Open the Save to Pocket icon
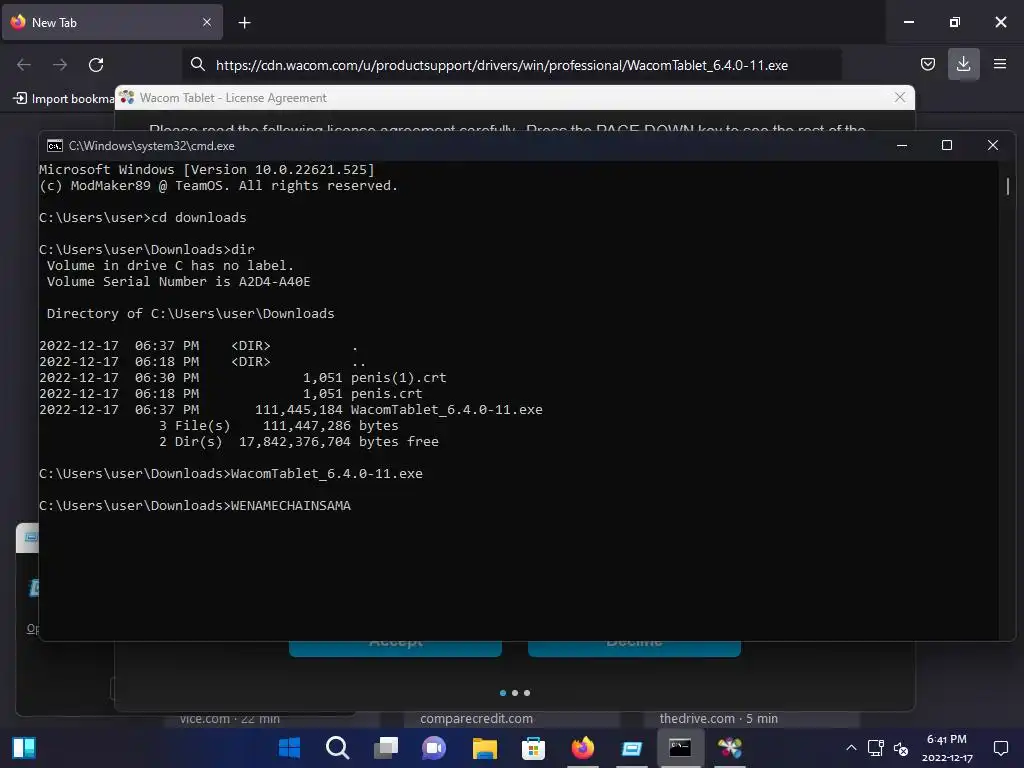Viewport: 1024px width, 768px height. [927, 64]
